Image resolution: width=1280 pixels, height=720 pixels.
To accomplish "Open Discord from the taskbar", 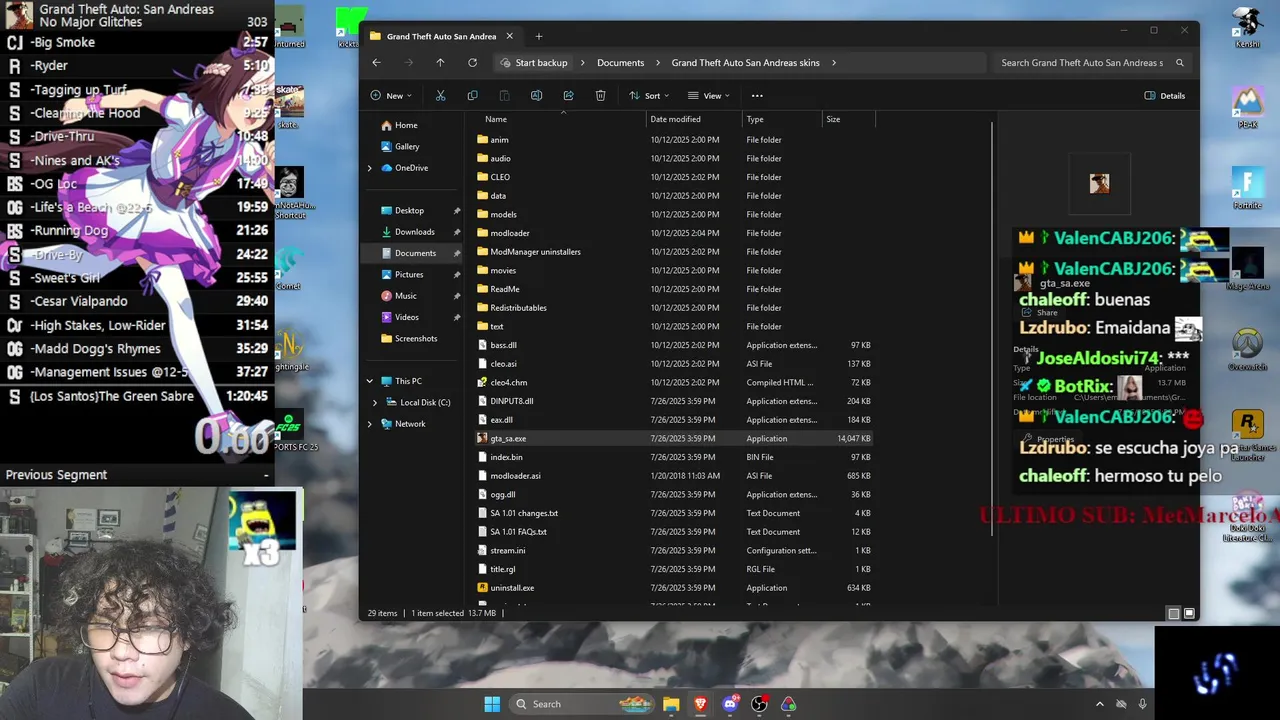I will (x=730, y=704).
